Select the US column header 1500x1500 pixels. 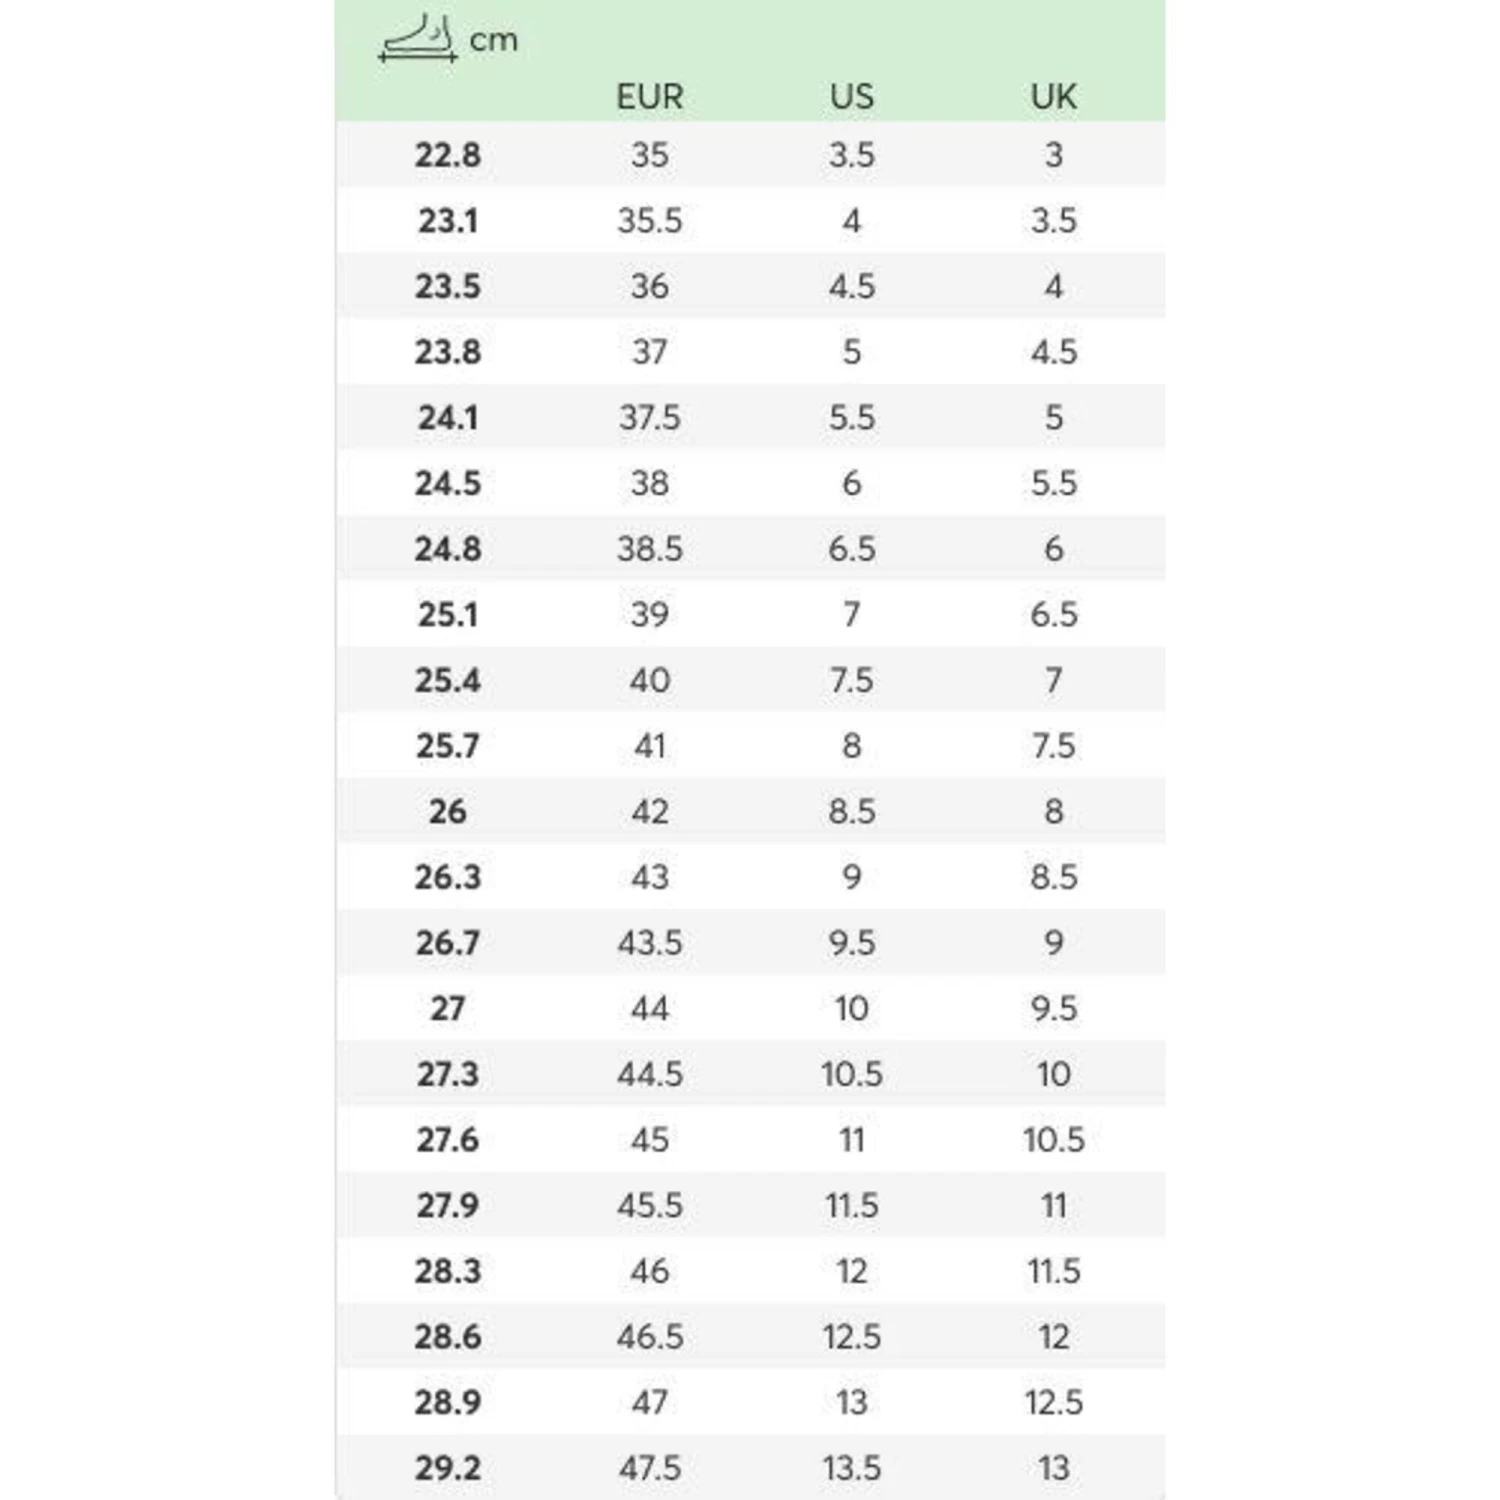click(852, 97)
